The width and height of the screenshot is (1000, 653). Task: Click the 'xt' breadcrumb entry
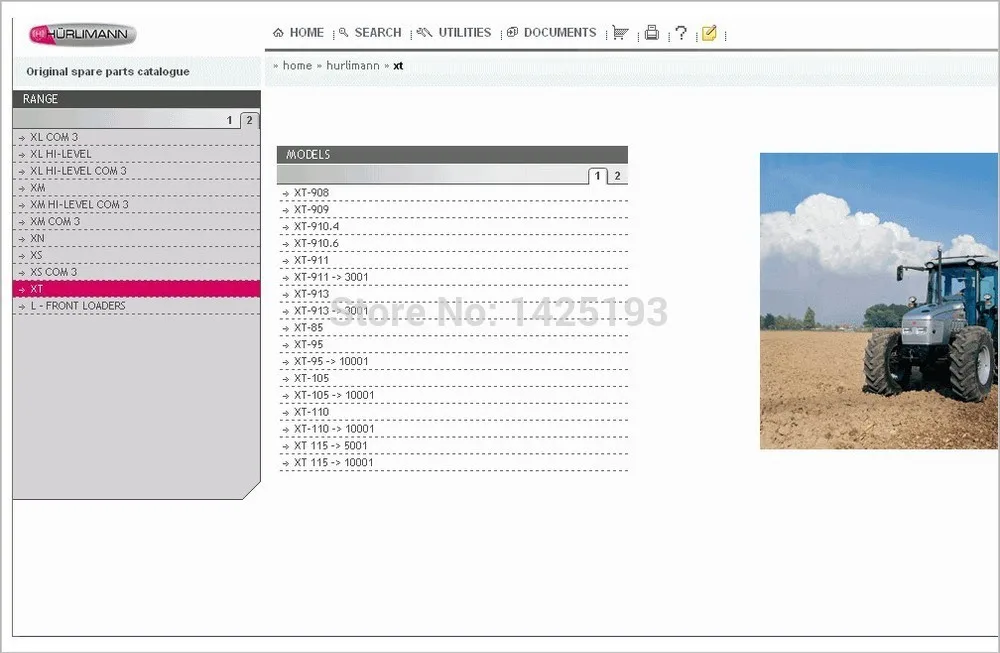[x=398, y=66]
